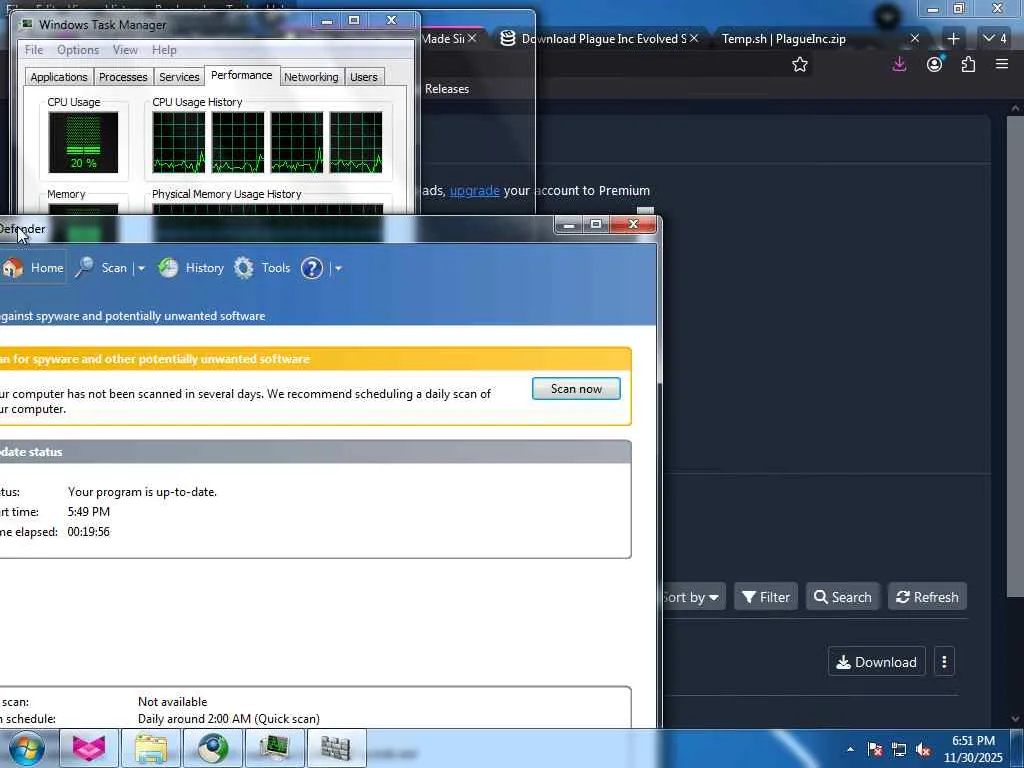Click 'Daily around 2:00 AM (Quick scan)' text
The height and width of the screenshot is (768, 1024).
229,719
